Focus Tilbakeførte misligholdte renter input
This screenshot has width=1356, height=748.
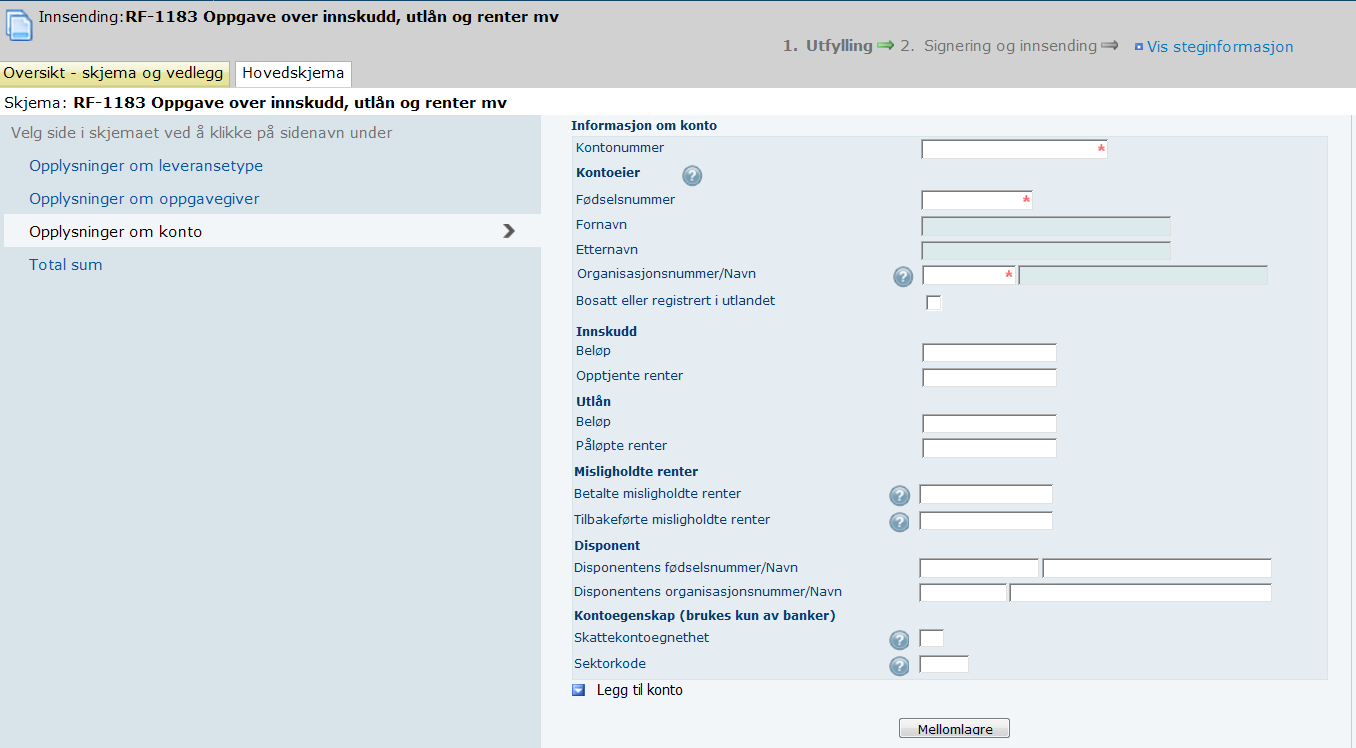click(x=986, y=520)
